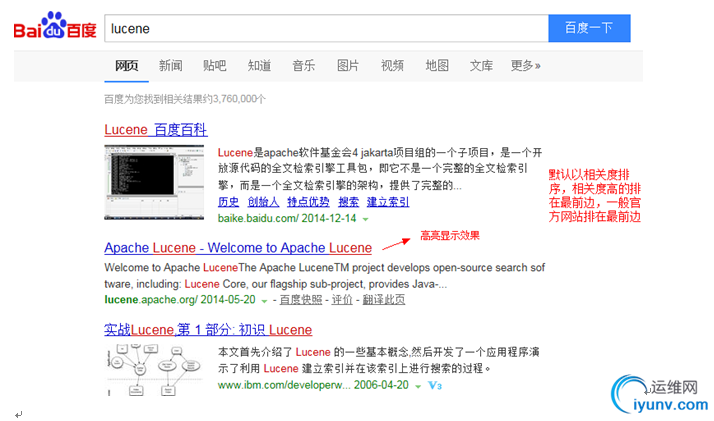714x421 pixels.
Task: Open the 文库 tab
Action: (x=481, y=66)
